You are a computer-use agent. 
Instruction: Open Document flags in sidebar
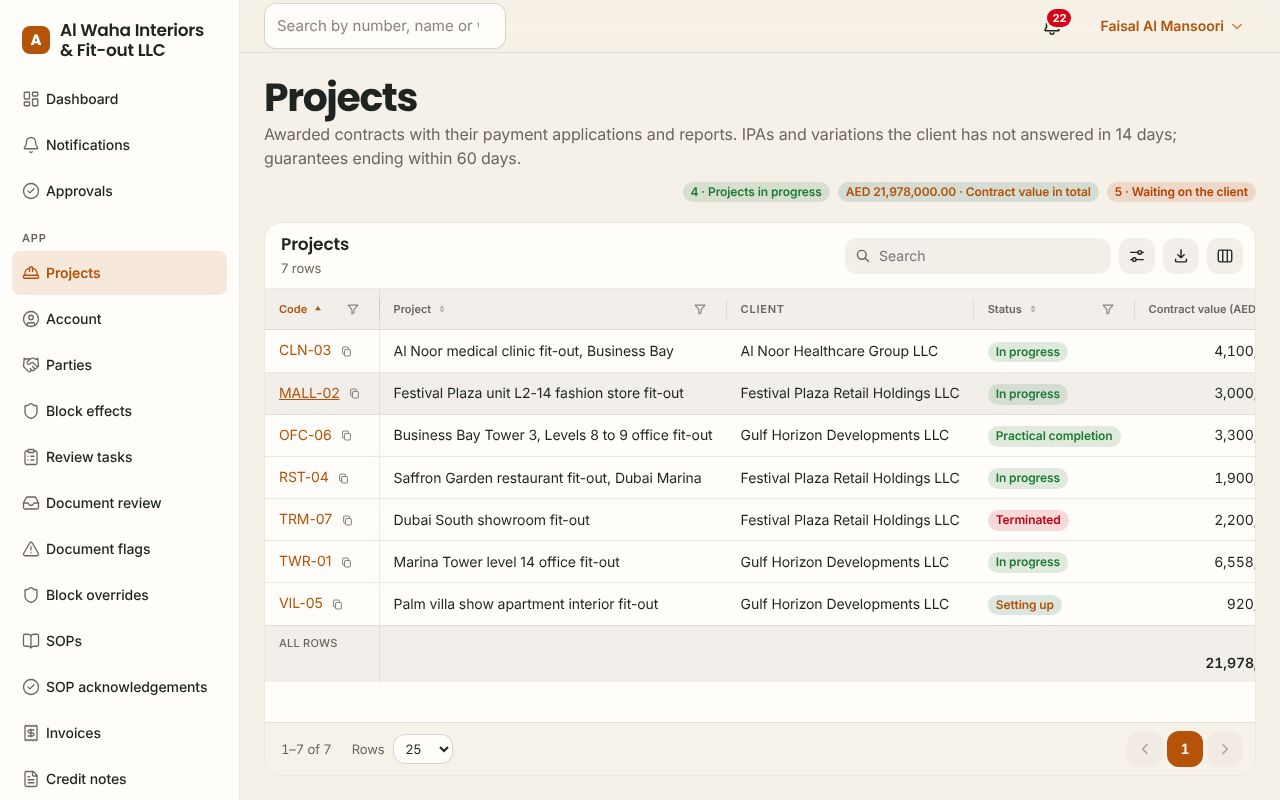point(120,549)
